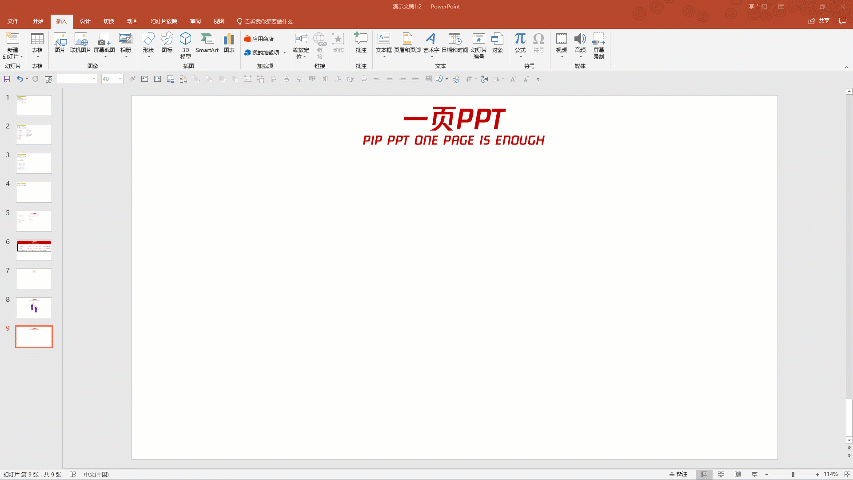Click the zoom slider in the status bar
This screenshot has height=480, width=853.
coord(793,474)
